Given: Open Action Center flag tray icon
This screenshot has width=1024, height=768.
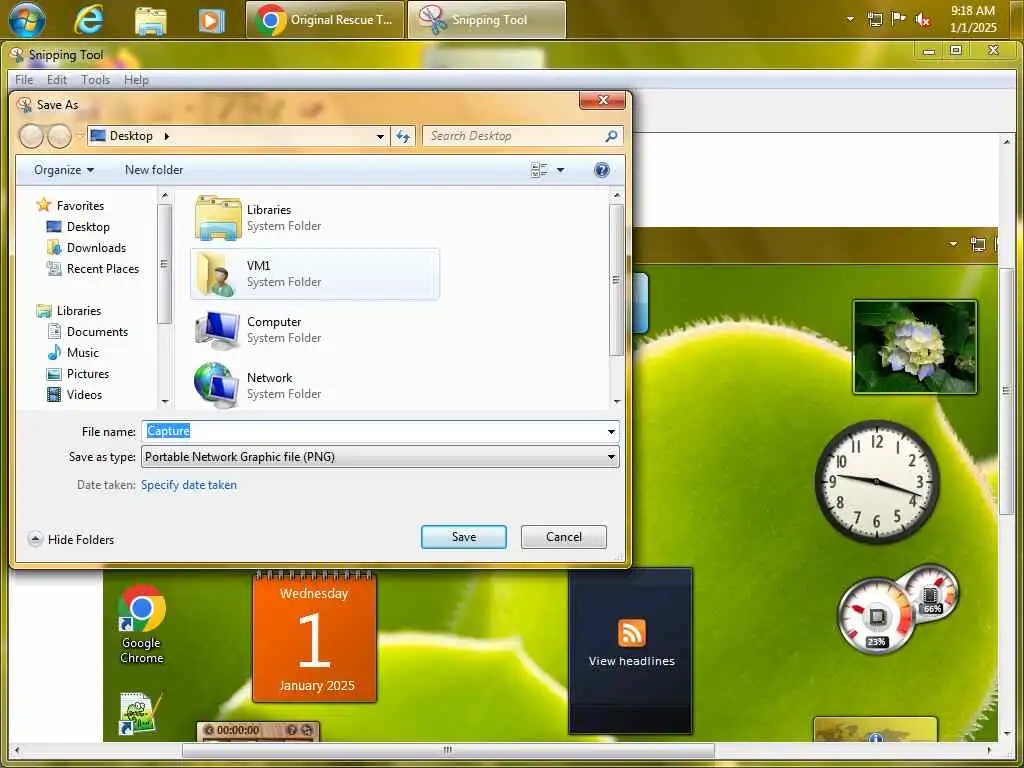Looking at the screenshot, I should pyautogui.click(x=899, y=19).
